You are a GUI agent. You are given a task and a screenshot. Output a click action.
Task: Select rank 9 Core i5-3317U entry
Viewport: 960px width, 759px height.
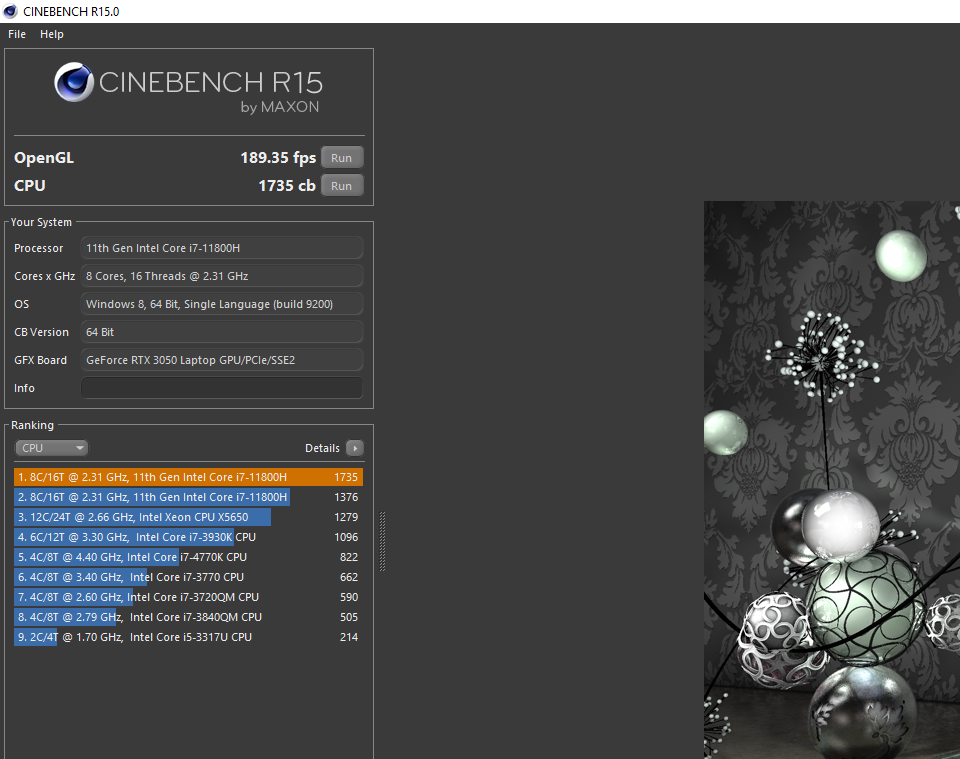coord(189,637)
